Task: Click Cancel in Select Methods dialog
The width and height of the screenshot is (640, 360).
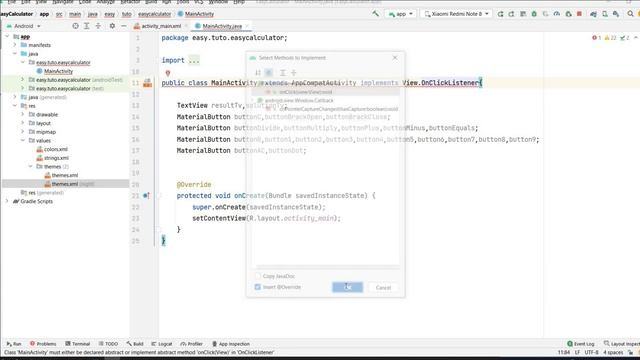Action: click(383, 287)
